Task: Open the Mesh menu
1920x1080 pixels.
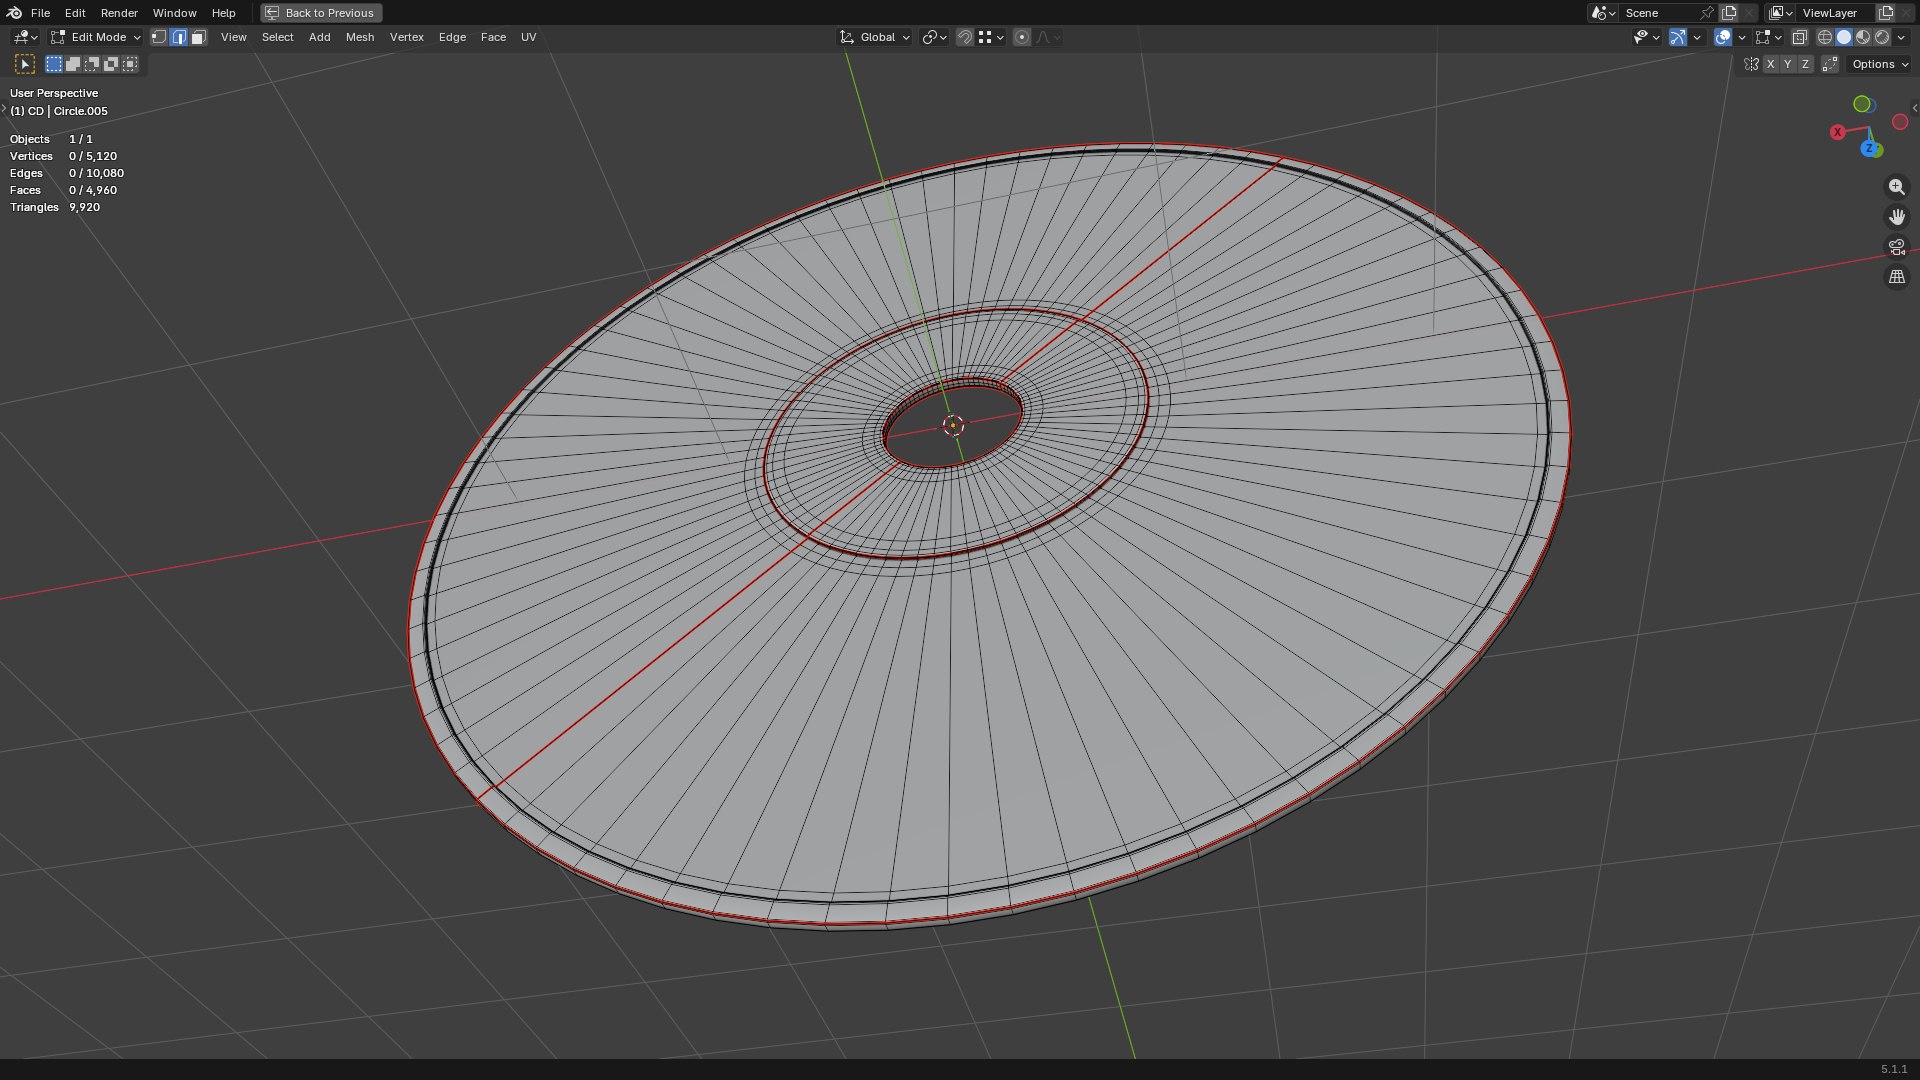Action: pyautogui.click(x=360, y=37)
